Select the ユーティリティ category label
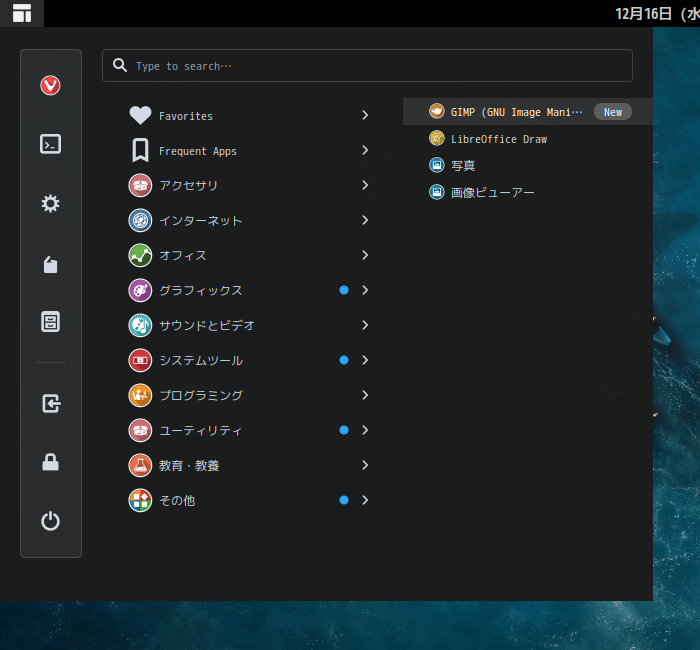700x650 pixels. [201, 430]
